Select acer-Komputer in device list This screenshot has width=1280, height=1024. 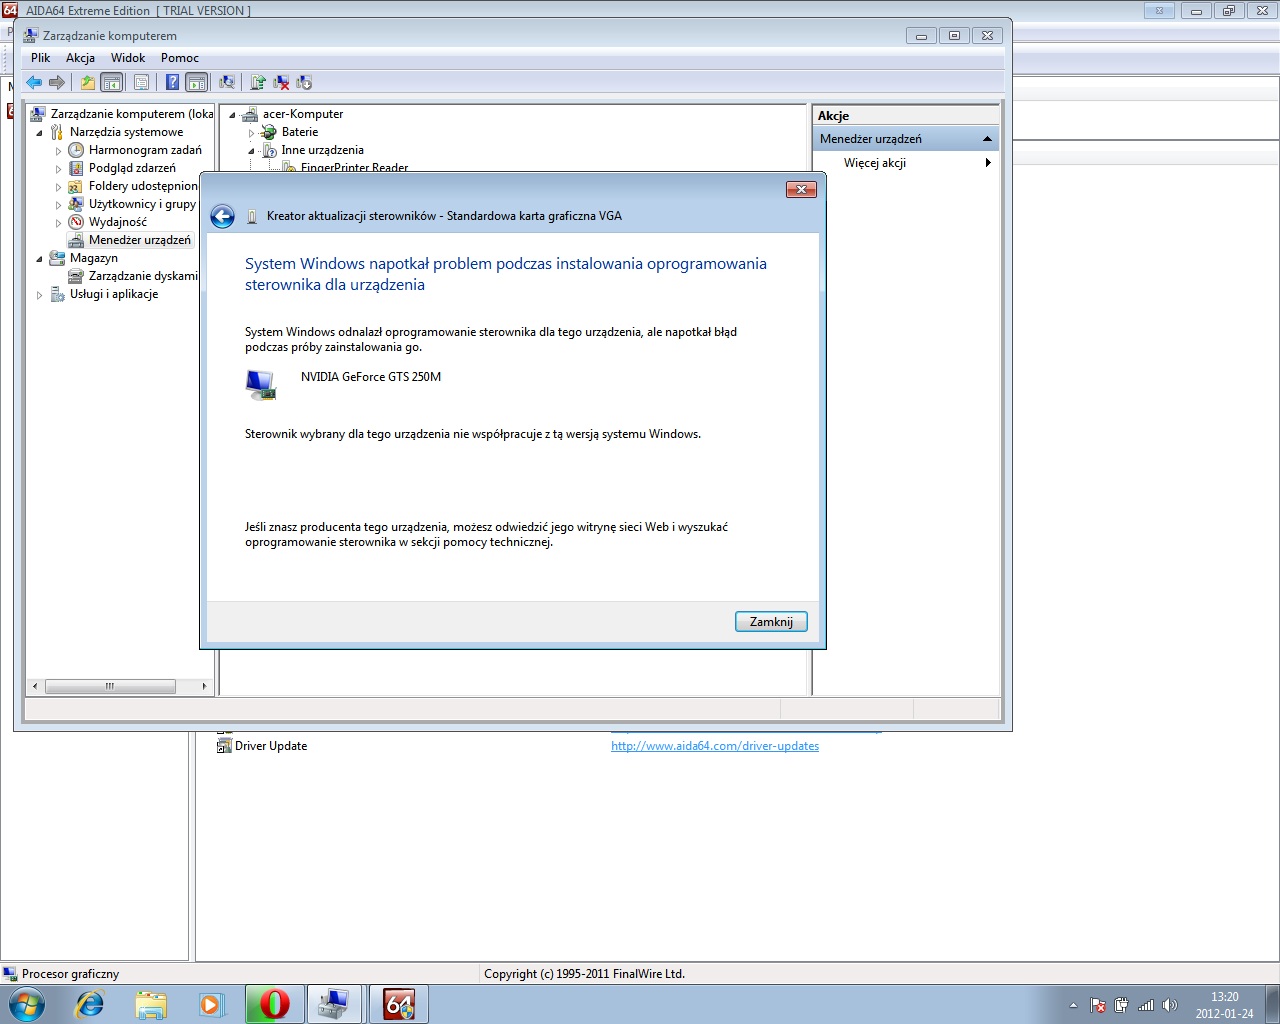(302, 114)
